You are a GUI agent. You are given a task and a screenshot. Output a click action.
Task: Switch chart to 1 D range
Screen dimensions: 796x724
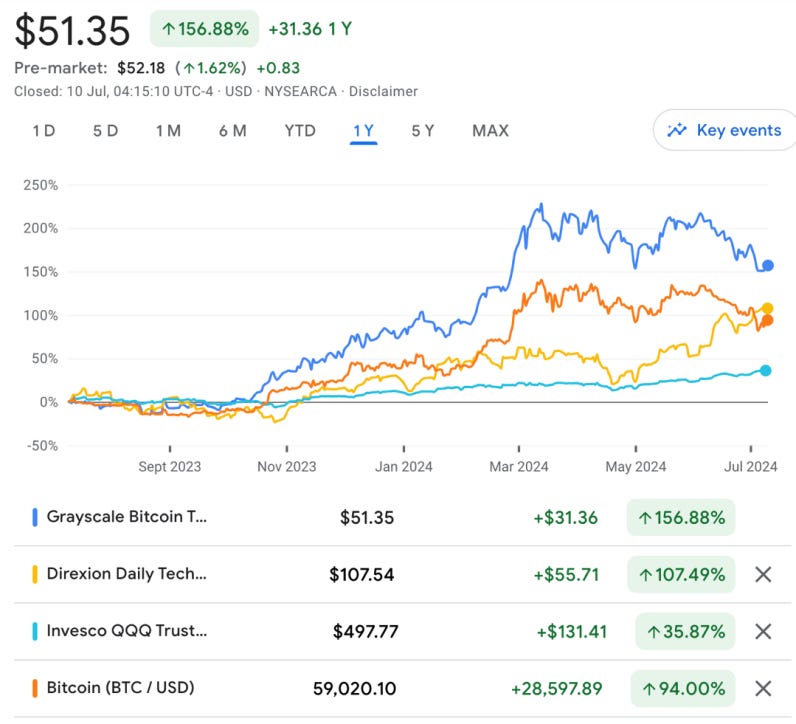coord(44,131)
